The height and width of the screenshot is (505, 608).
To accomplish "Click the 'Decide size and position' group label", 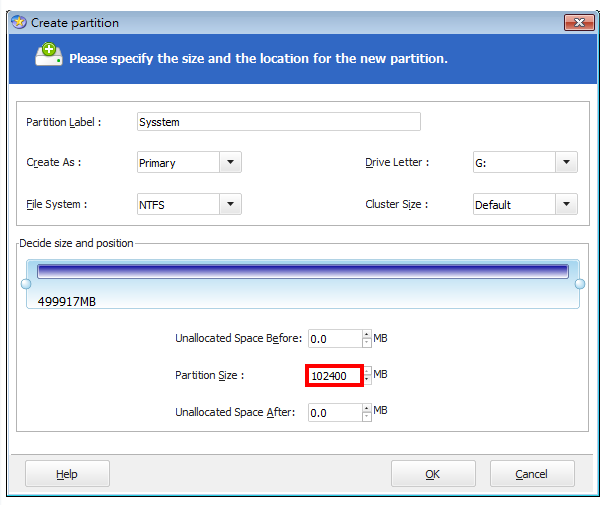I will click(x=76, y=243).
